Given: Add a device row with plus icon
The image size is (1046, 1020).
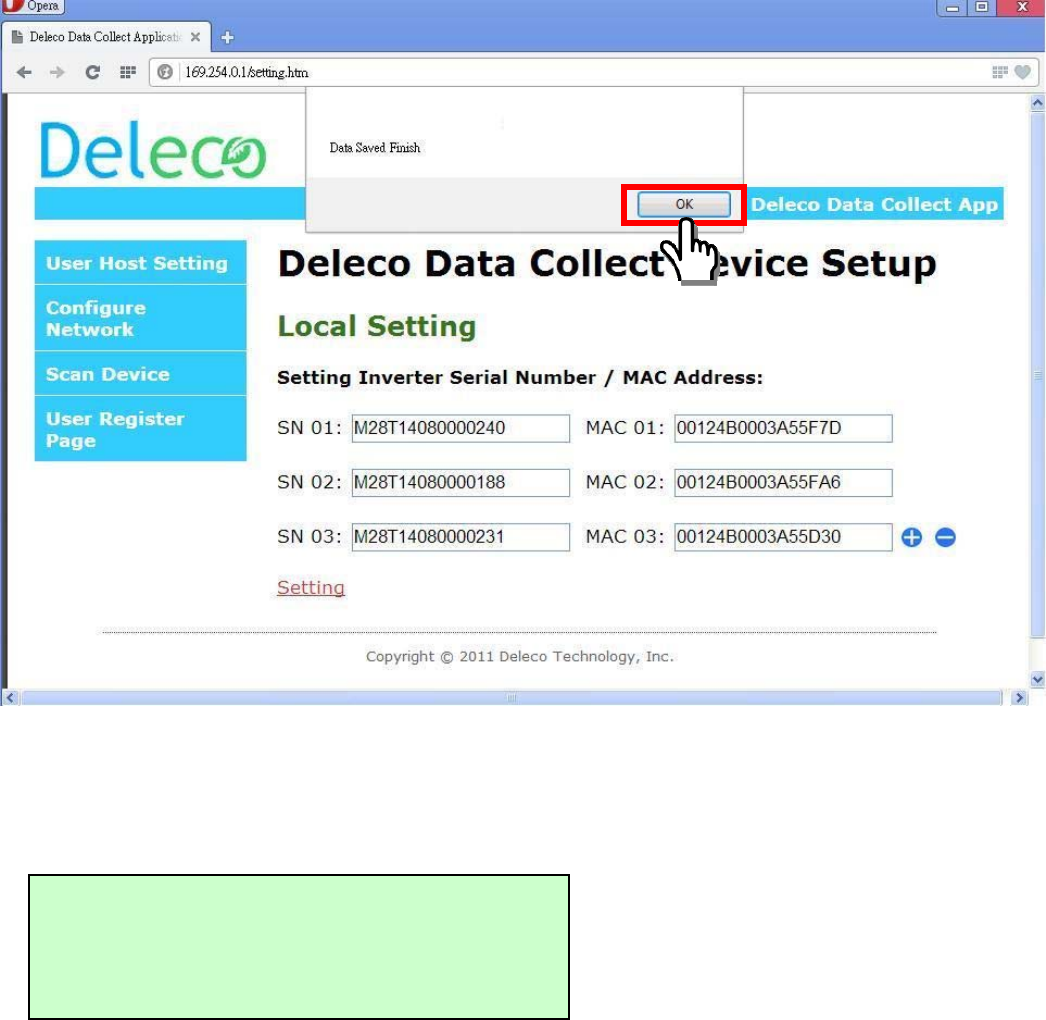Looking at the screenshot, I should point(911,537).
